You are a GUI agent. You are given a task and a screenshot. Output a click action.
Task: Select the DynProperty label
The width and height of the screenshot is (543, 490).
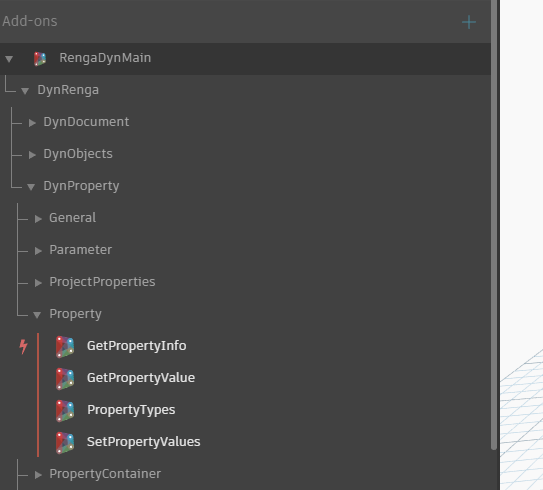pyautogui.click(x=81, y=186)
